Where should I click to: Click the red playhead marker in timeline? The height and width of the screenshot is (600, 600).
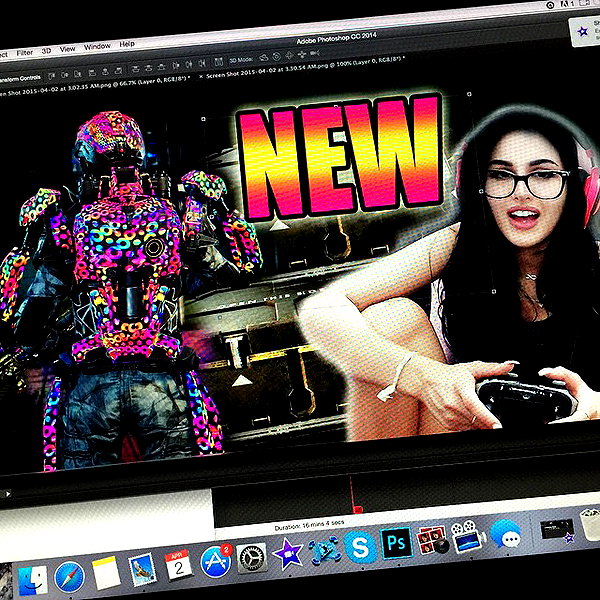pyautogui.click(x=358, y=509)
